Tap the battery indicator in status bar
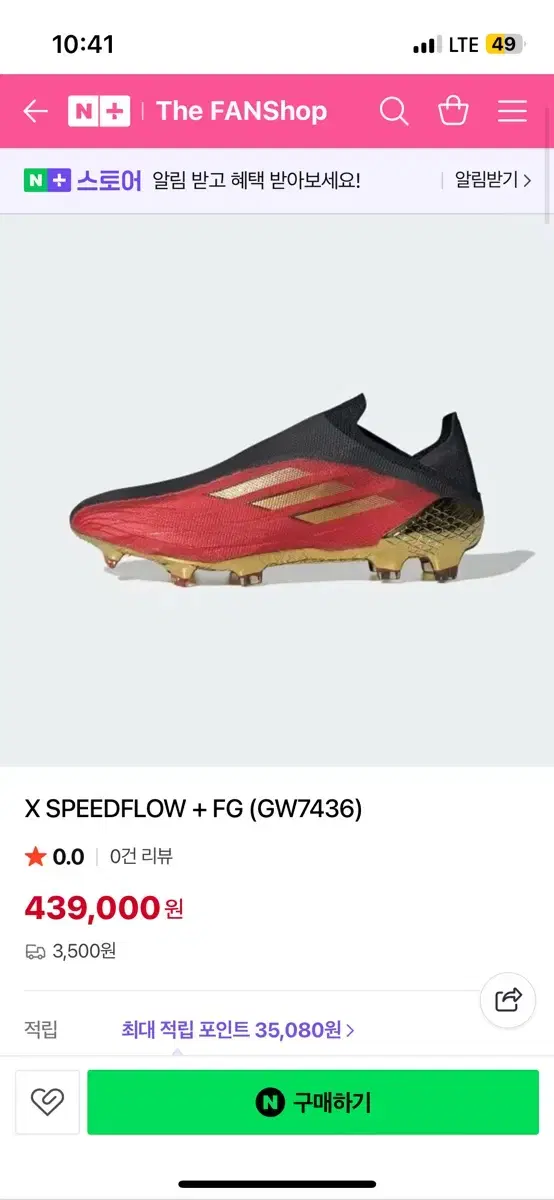 tap(503, 44)
